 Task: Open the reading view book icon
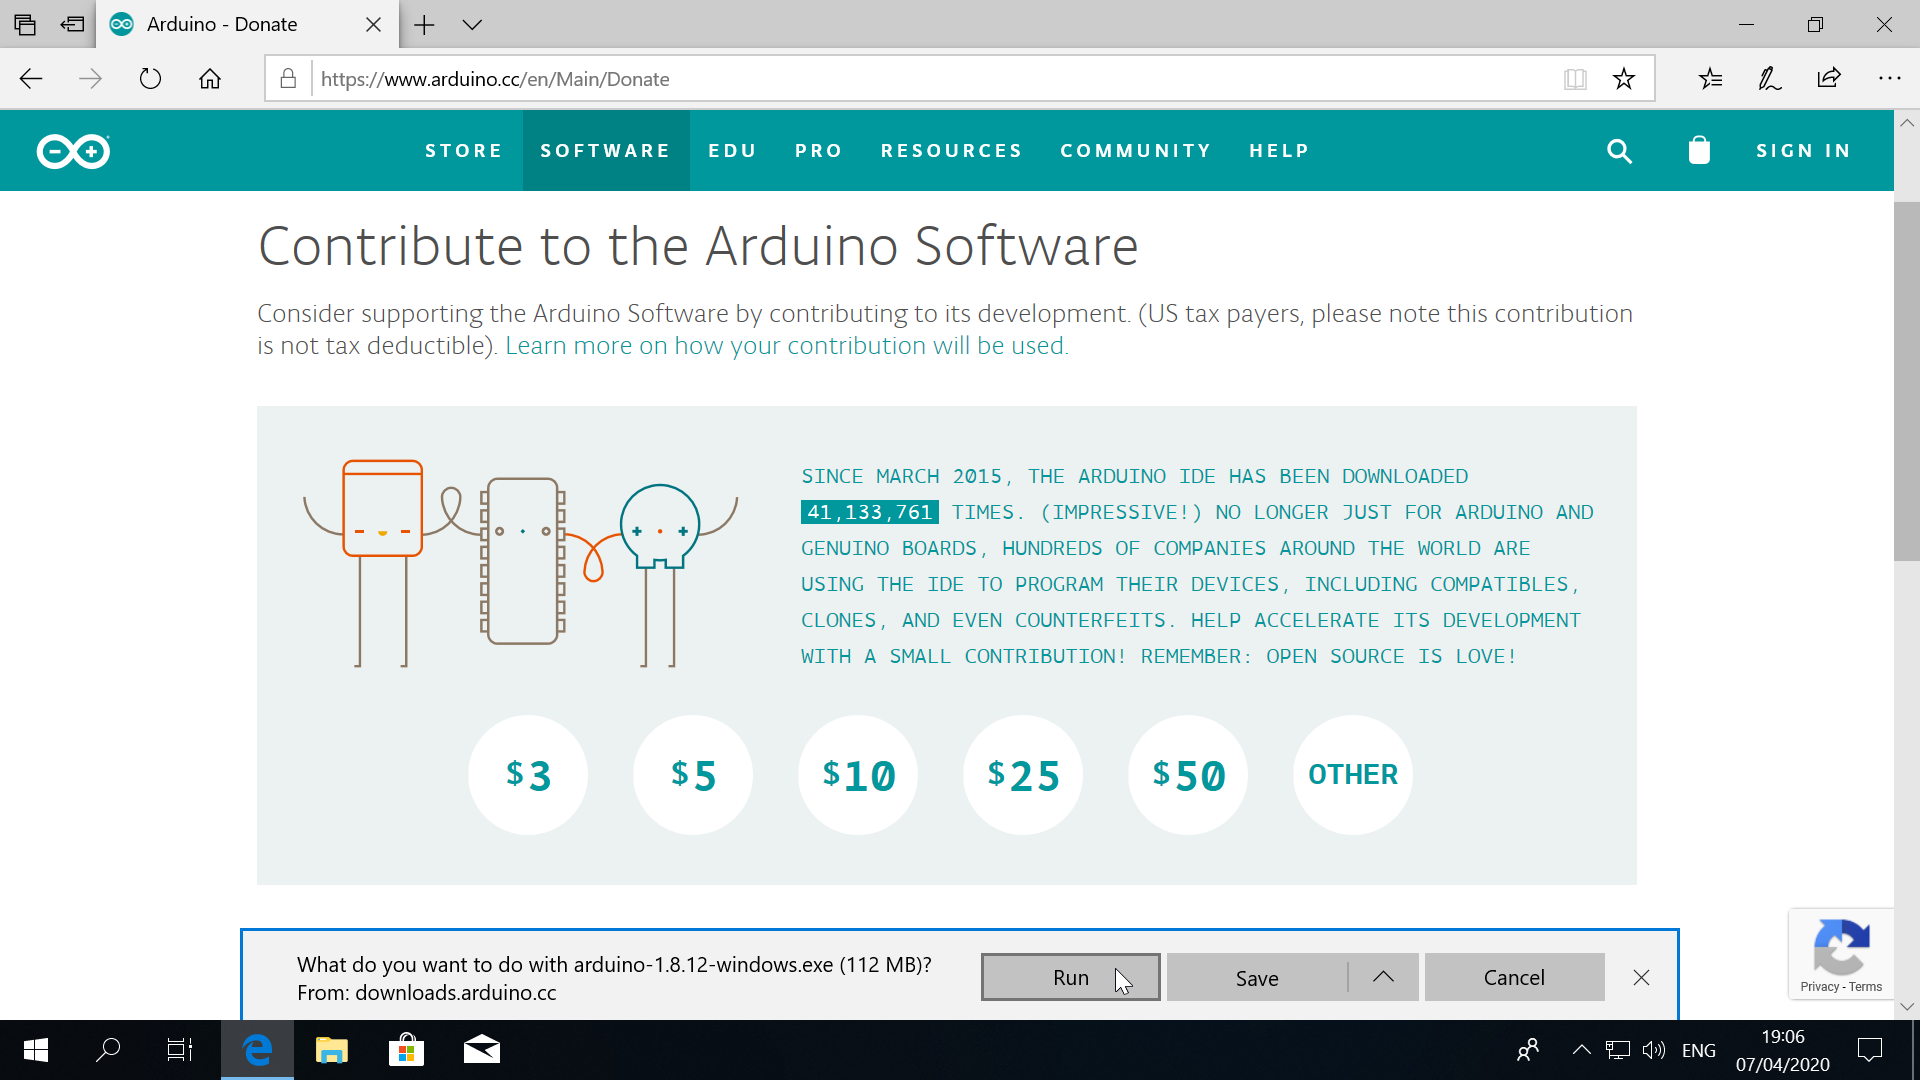(x=1575, y=79)
